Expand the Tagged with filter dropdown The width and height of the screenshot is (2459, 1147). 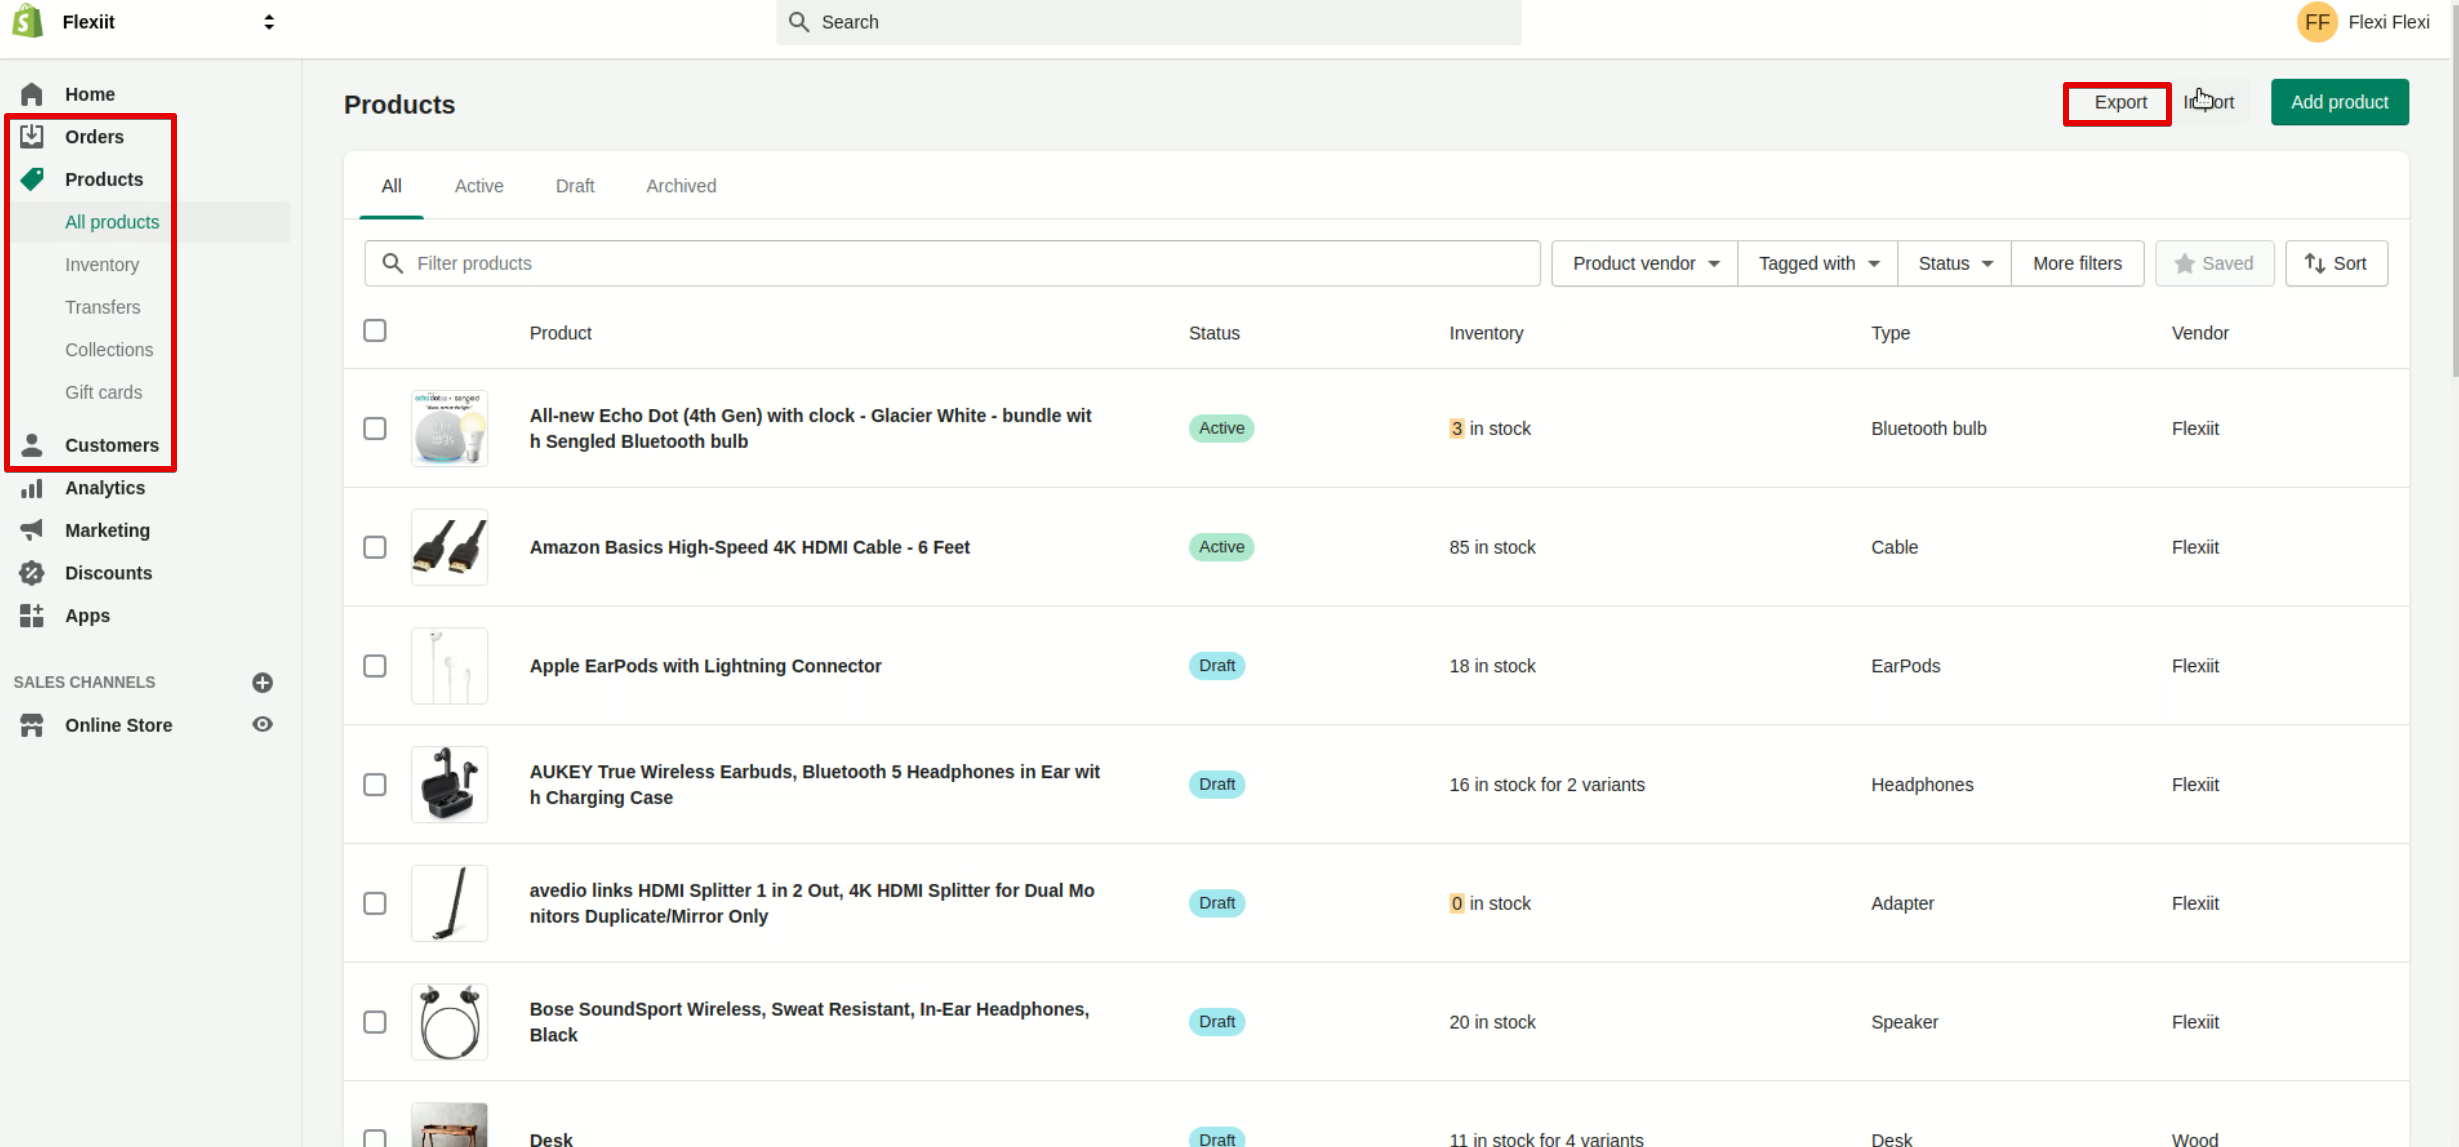click(x=1818, y=263)
